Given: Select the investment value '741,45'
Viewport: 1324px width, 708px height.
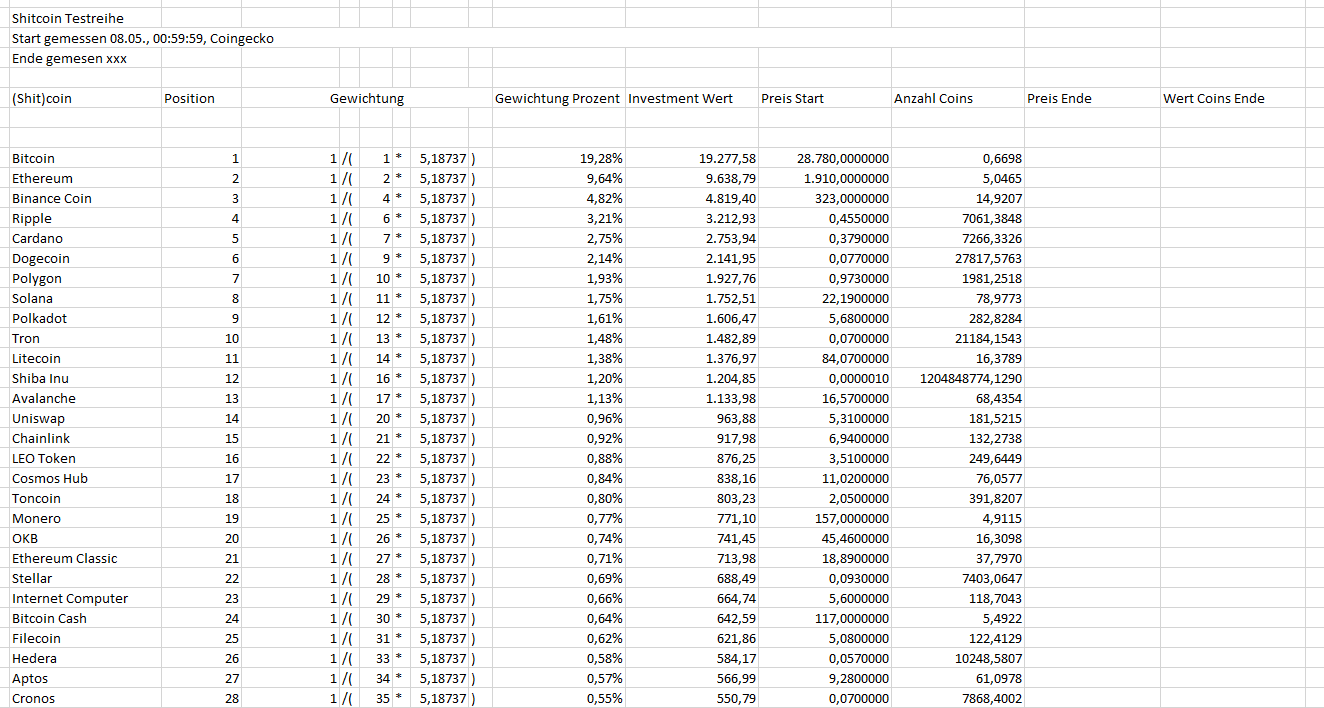Looking at the screenshot, I should 691,538.
